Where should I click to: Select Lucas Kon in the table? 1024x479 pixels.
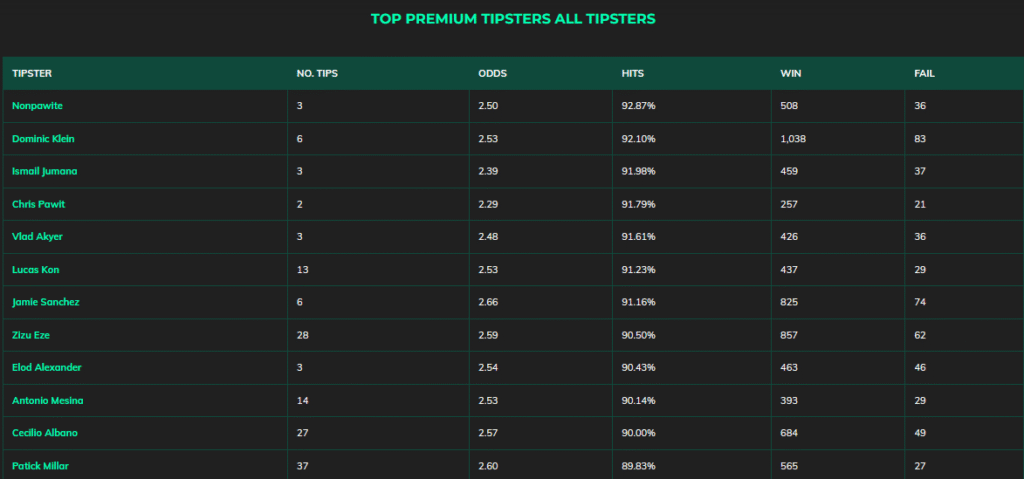click(36, 269)
